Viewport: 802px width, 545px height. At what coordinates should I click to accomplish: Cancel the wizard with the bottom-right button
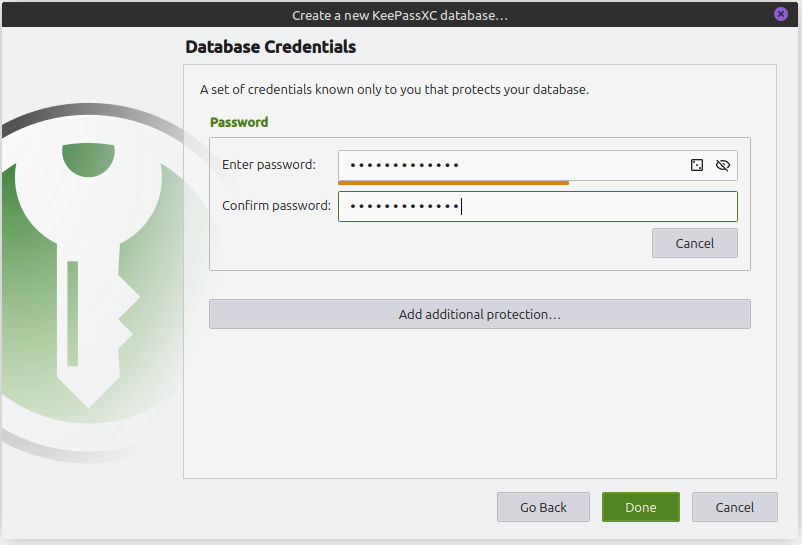[x=734, y=507]
